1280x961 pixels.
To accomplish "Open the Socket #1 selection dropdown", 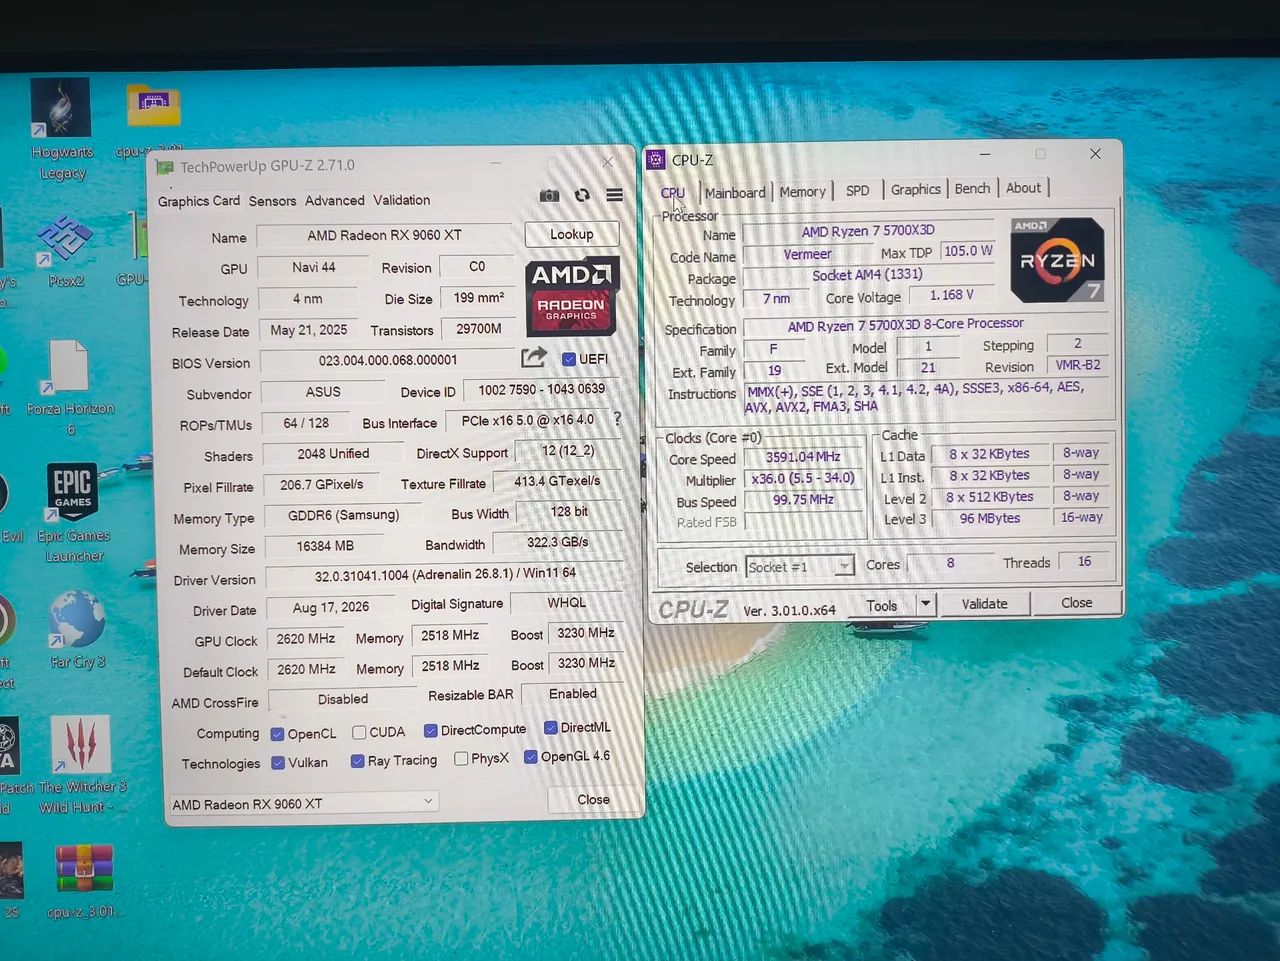I will click(x=799, y=567).
